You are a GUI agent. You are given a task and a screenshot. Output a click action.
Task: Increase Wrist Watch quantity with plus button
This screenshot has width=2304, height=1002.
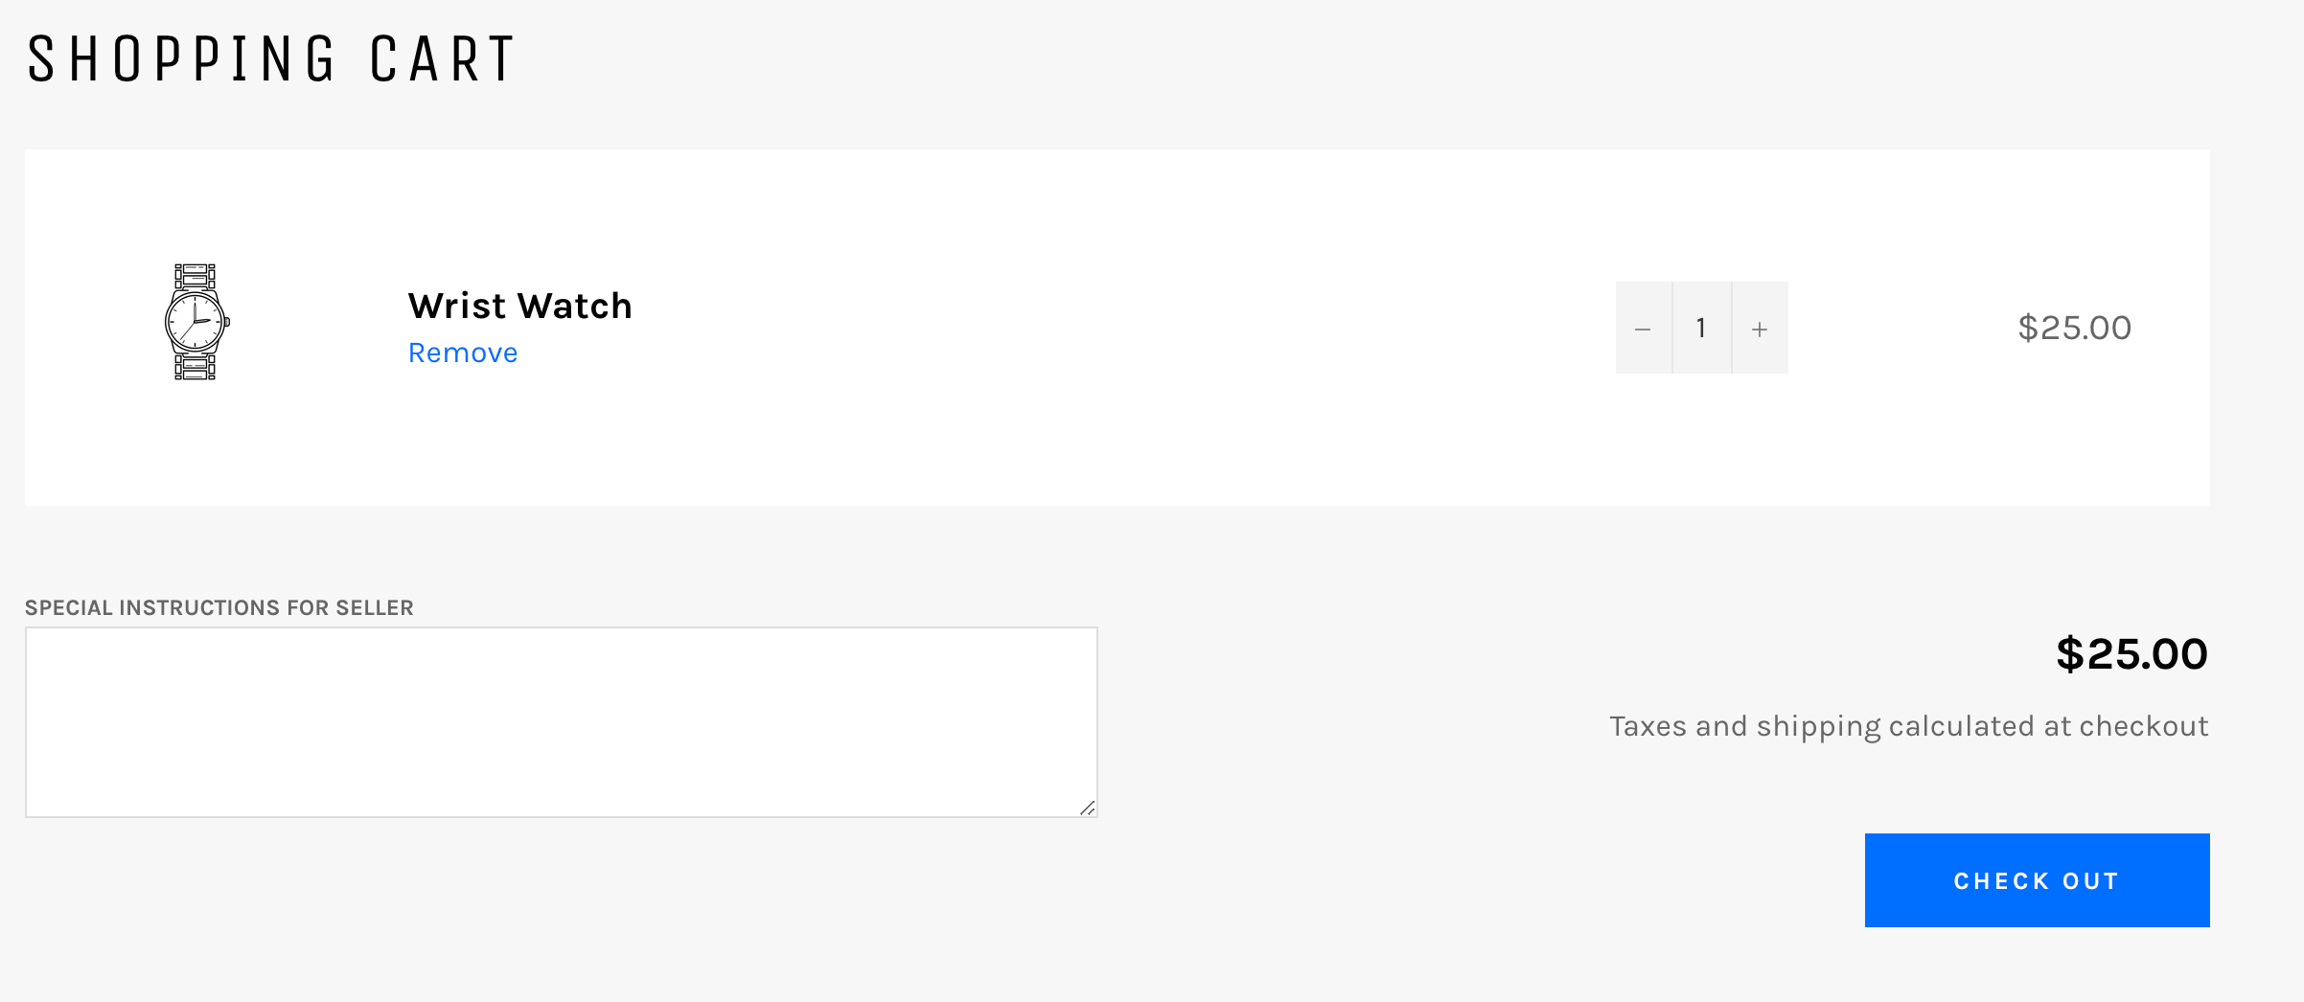point(1759,328)
